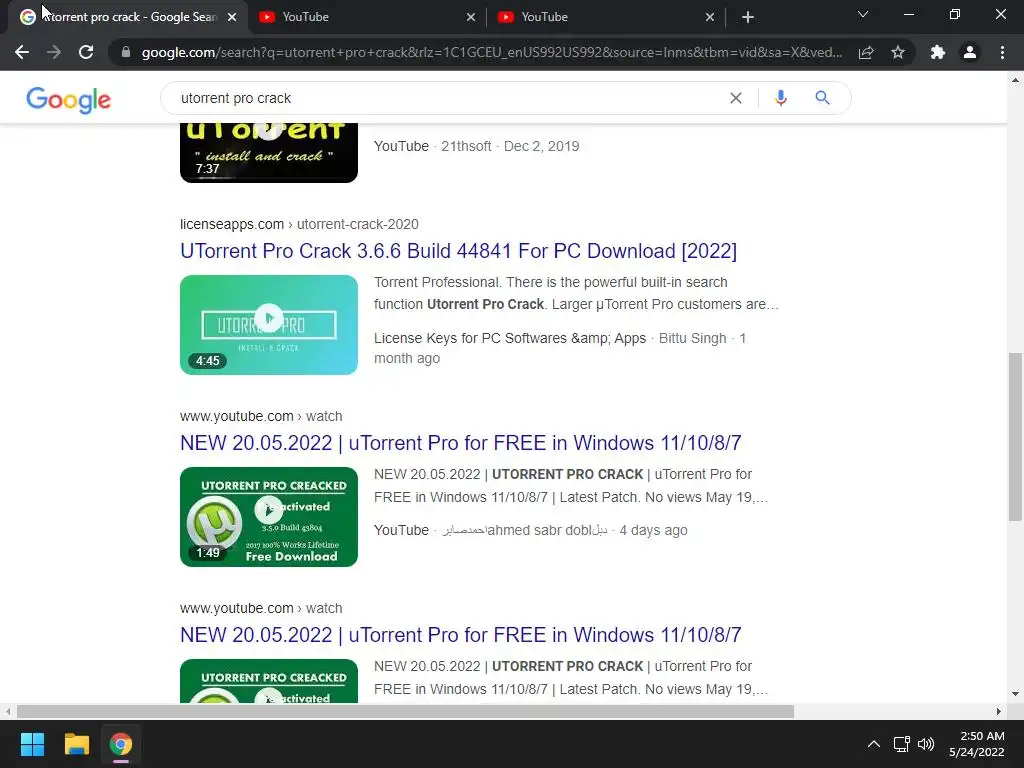
Task: Submit search with magnifier icon
Action: (x=822, y=98)
